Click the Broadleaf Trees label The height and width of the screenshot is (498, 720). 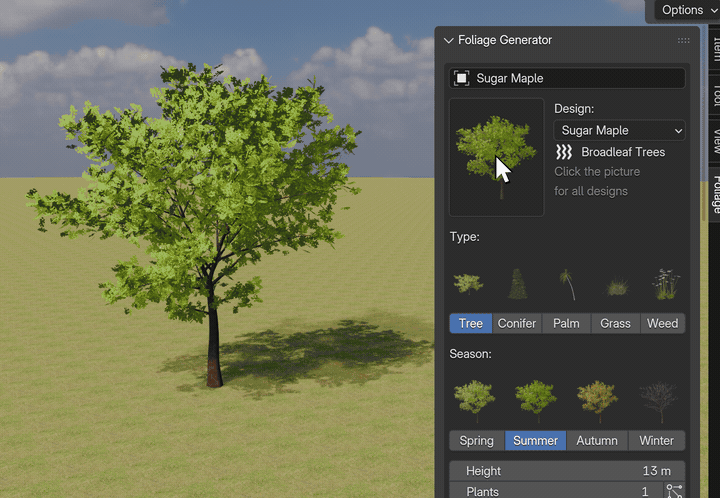click(623, 152)
